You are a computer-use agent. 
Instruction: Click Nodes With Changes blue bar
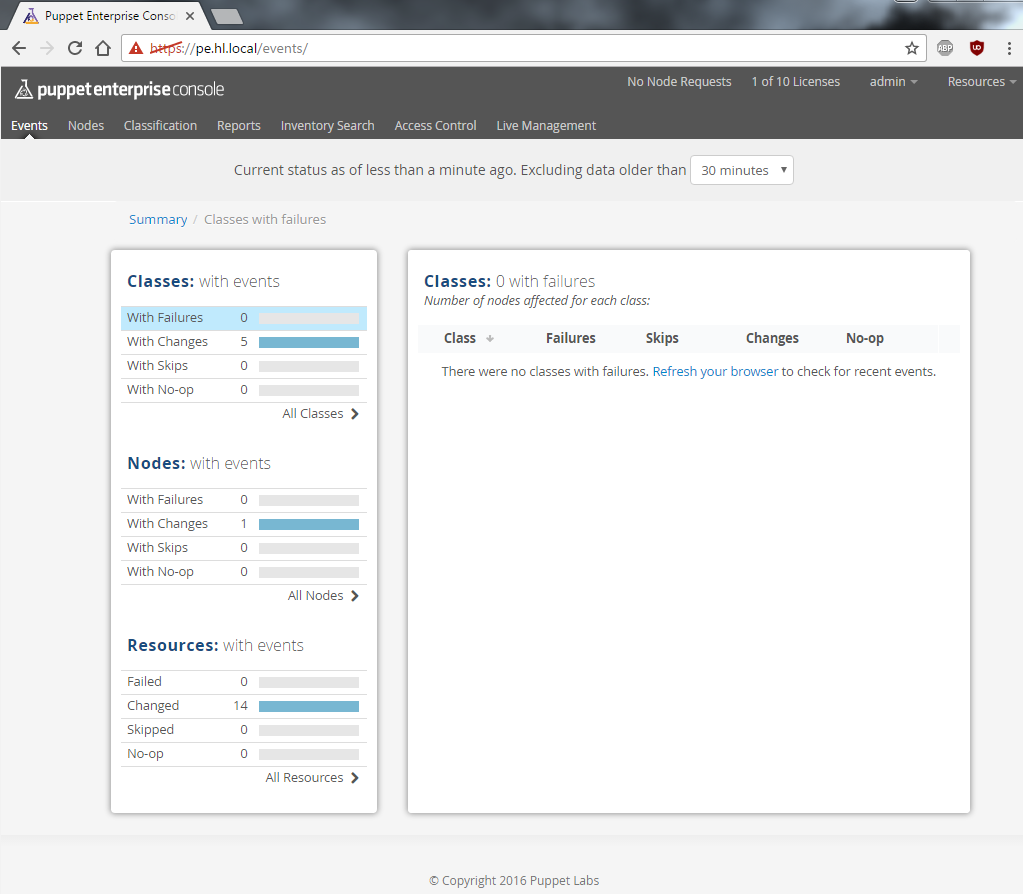309,525
